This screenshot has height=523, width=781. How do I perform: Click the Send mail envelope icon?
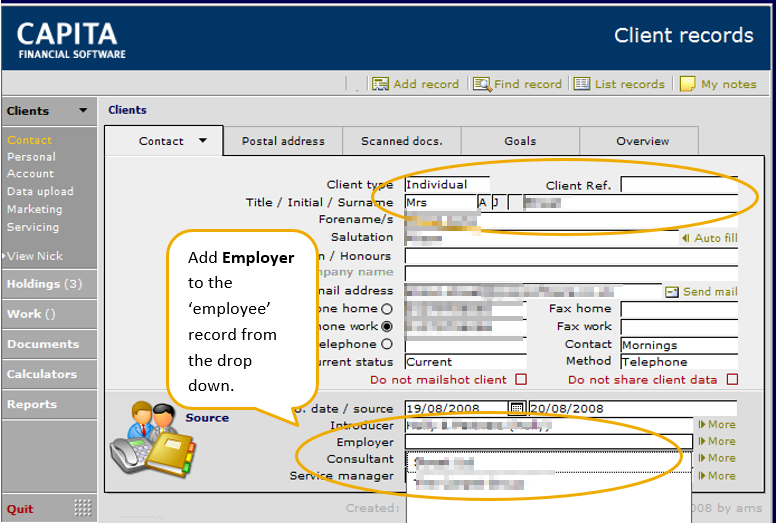672,292
